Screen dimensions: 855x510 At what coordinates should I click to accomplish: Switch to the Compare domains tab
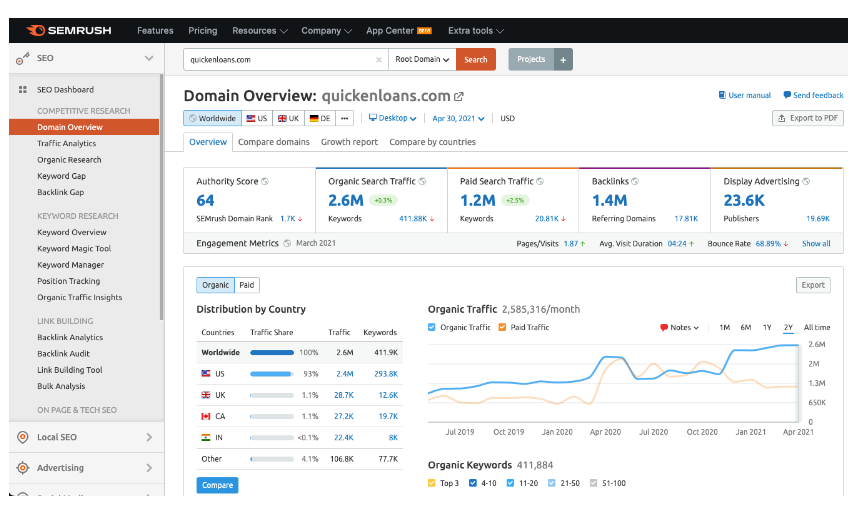[x=274, y=142]
